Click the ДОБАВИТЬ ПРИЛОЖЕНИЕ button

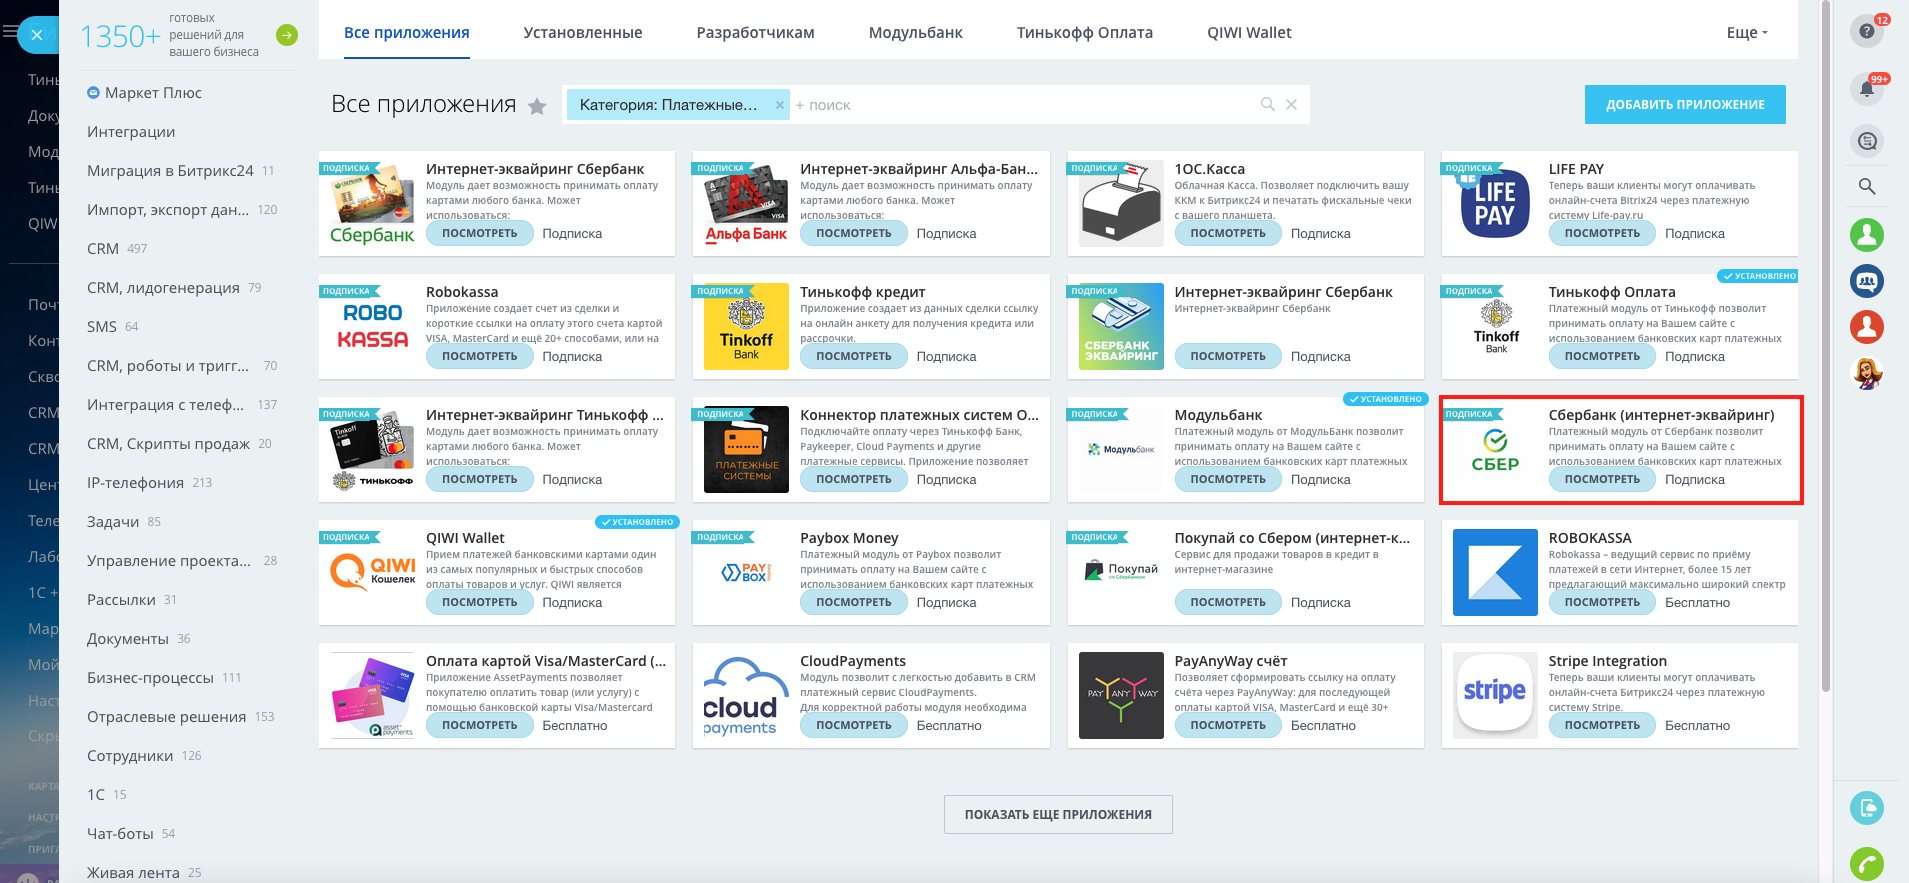tap(1685, 105)
